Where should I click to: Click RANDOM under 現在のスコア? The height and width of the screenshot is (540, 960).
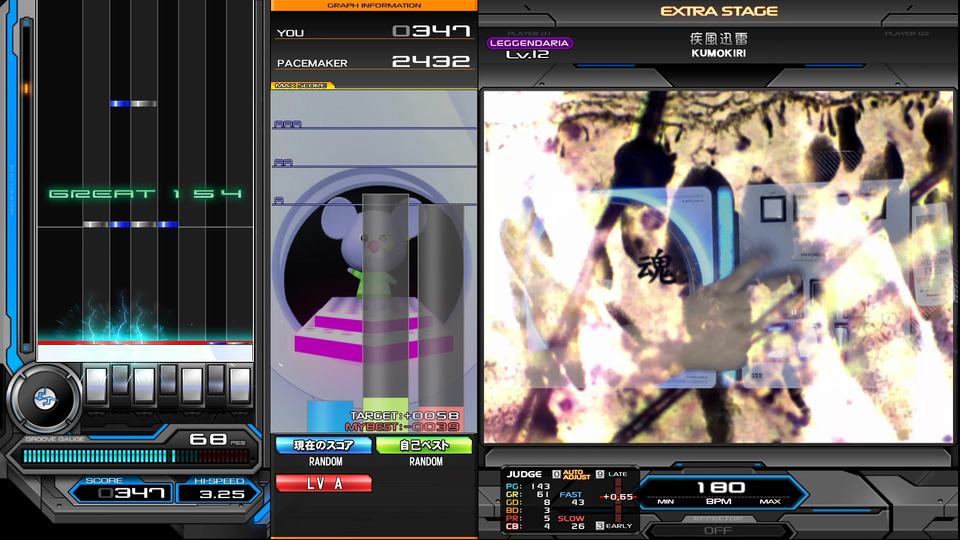(x=326, y=462)
